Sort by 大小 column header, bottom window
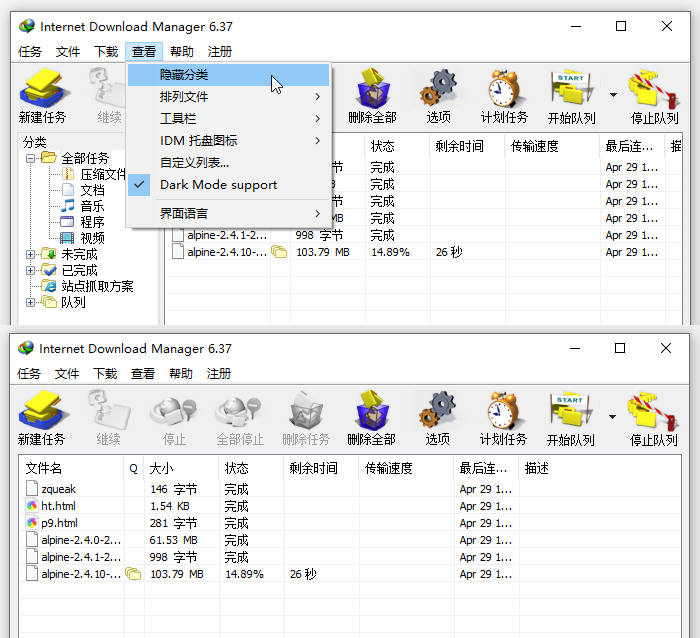The width and height of the screenshot is (700, 638). [181, 468]
